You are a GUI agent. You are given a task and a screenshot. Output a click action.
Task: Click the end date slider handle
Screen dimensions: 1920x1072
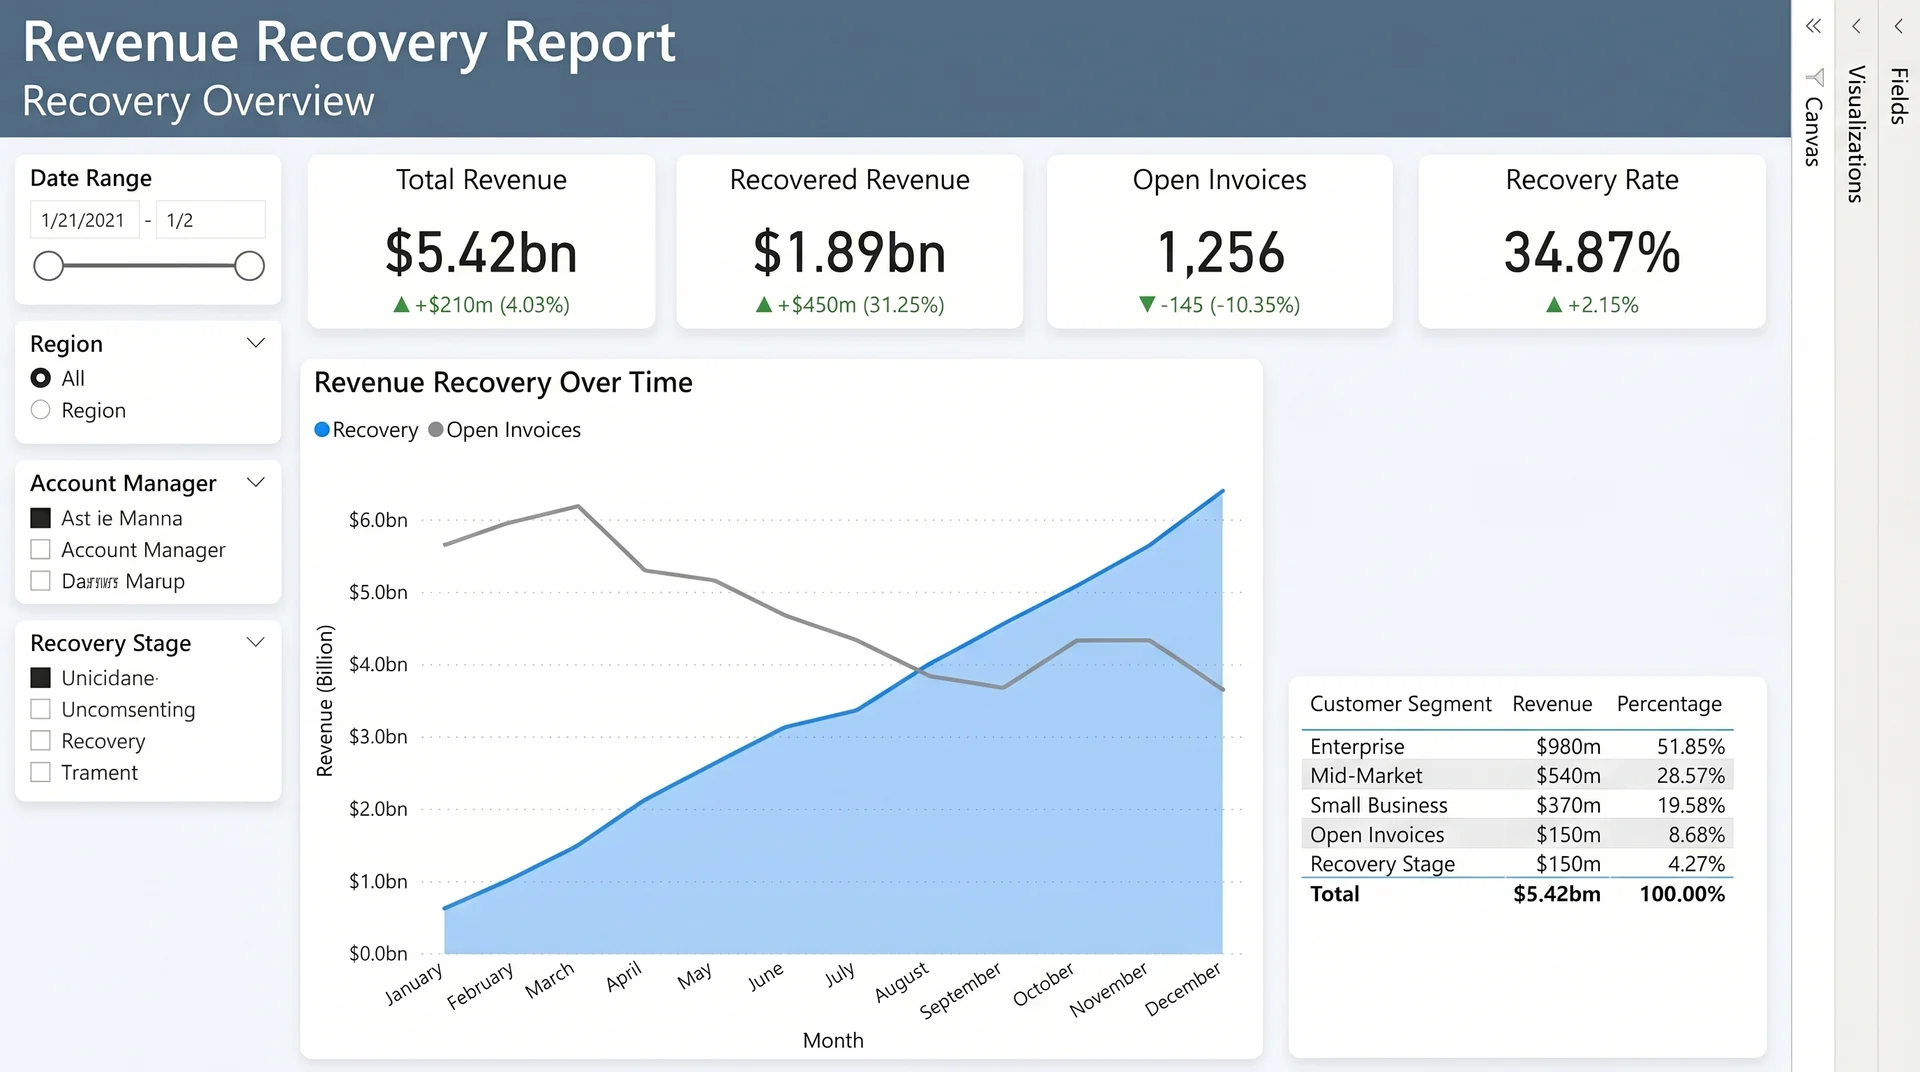(x=249, y=266)
